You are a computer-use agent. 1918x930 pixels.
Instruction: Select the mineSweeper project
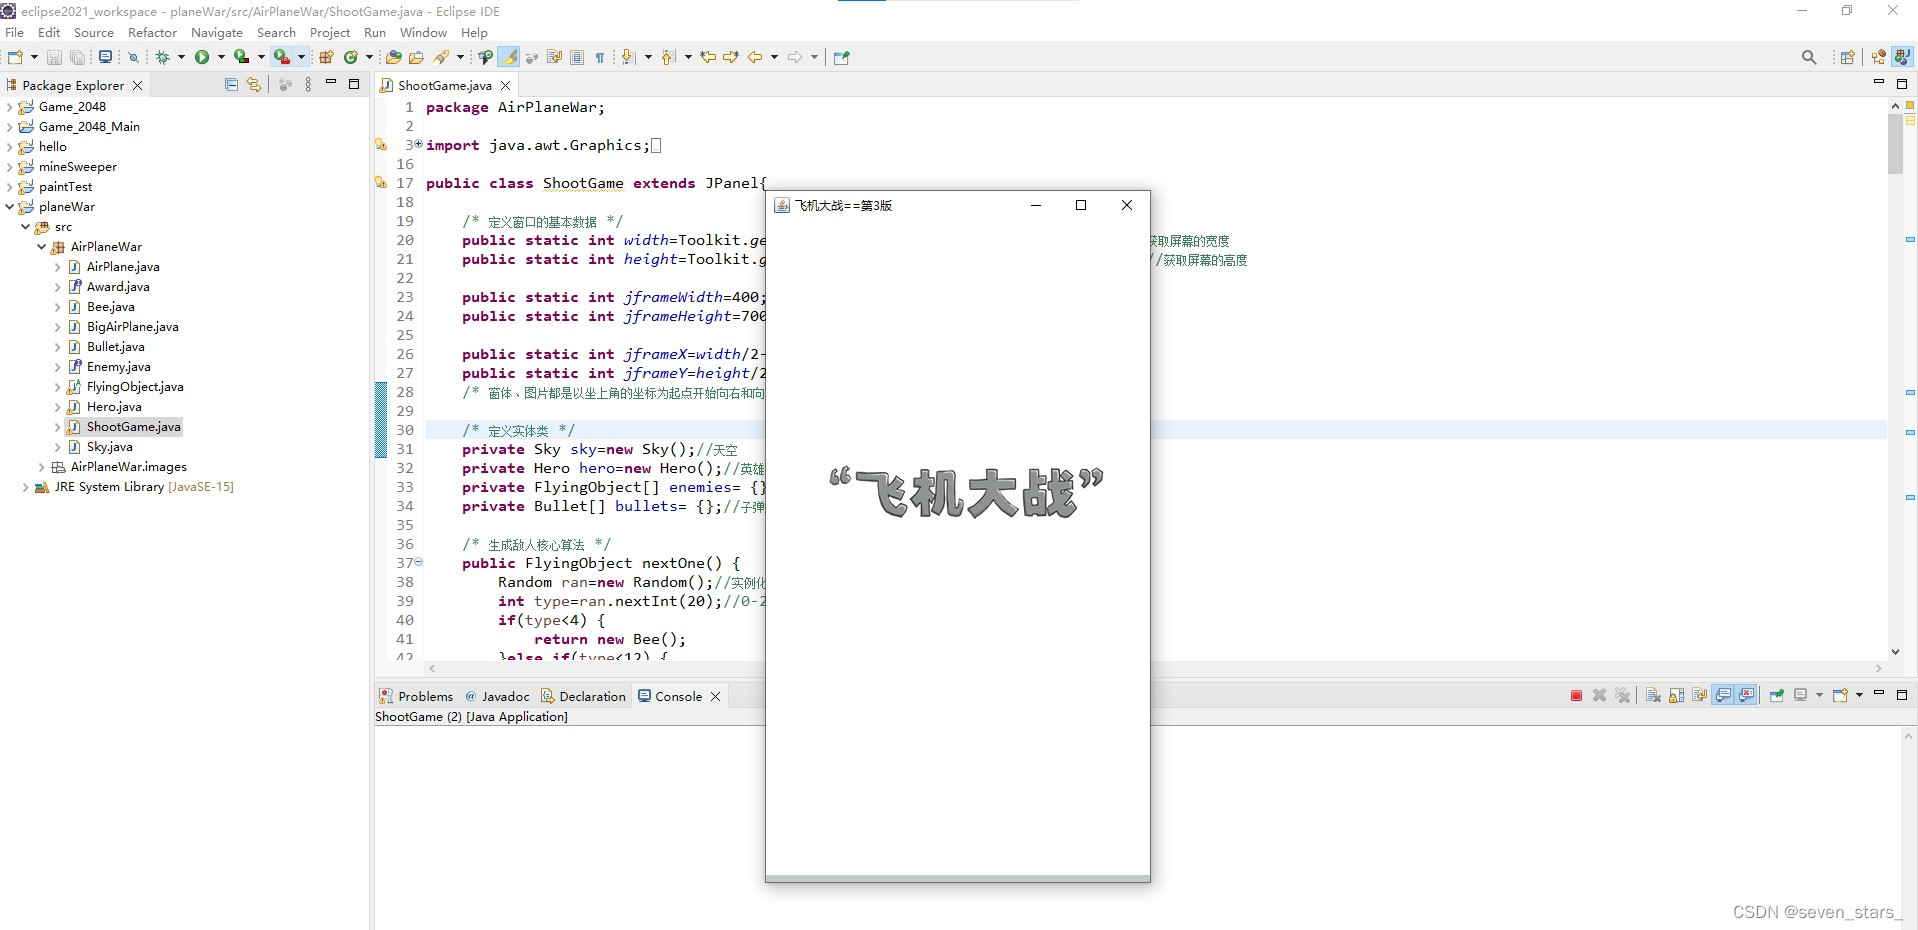pyautogui.click(x=77, y=167)
